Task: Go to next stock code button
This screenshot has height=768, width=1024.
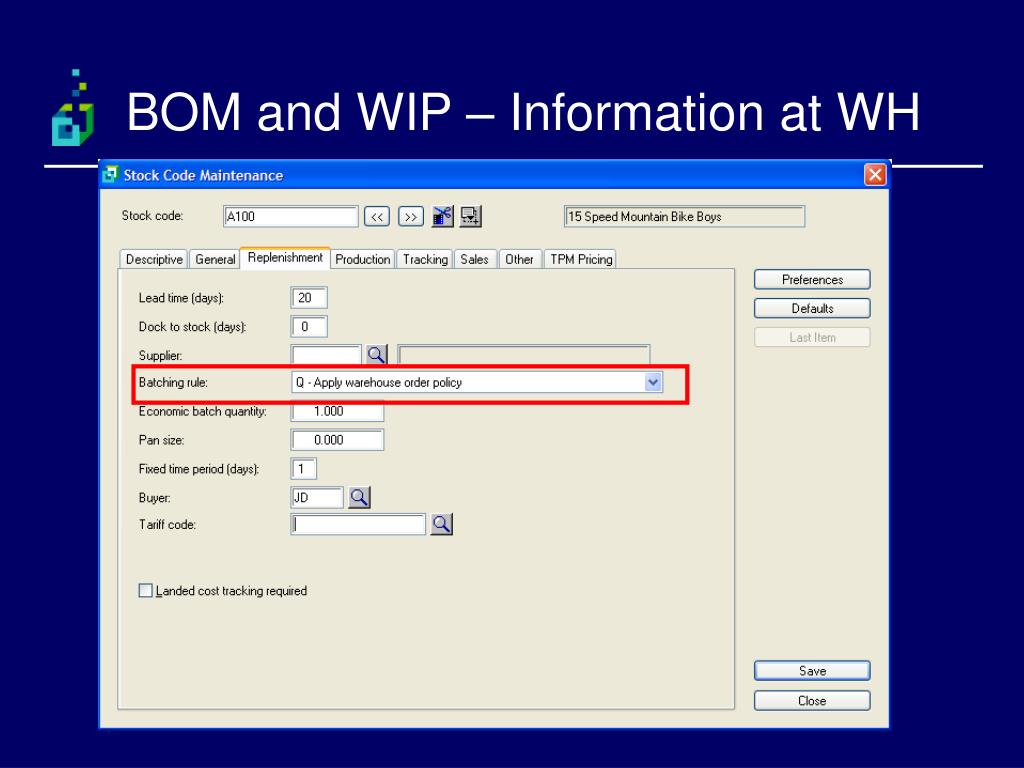Action: (x=411, y=217)
